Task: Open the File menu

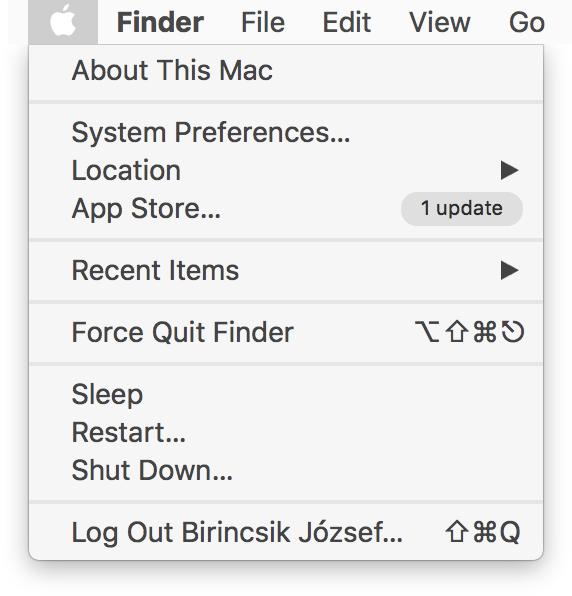Action: (263, 22)
